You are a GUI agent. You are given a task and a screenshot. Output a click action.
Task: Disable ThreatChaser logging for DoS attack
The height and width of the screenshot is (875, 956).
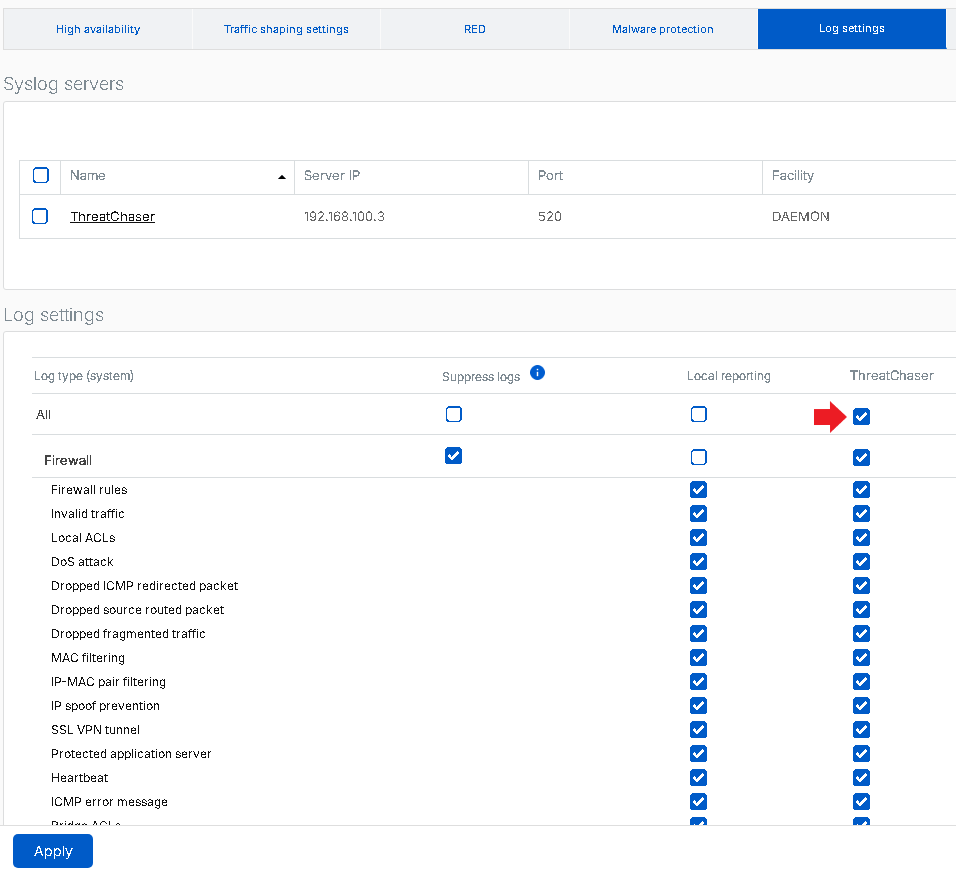pyautogui.click(x=861, y=562)
